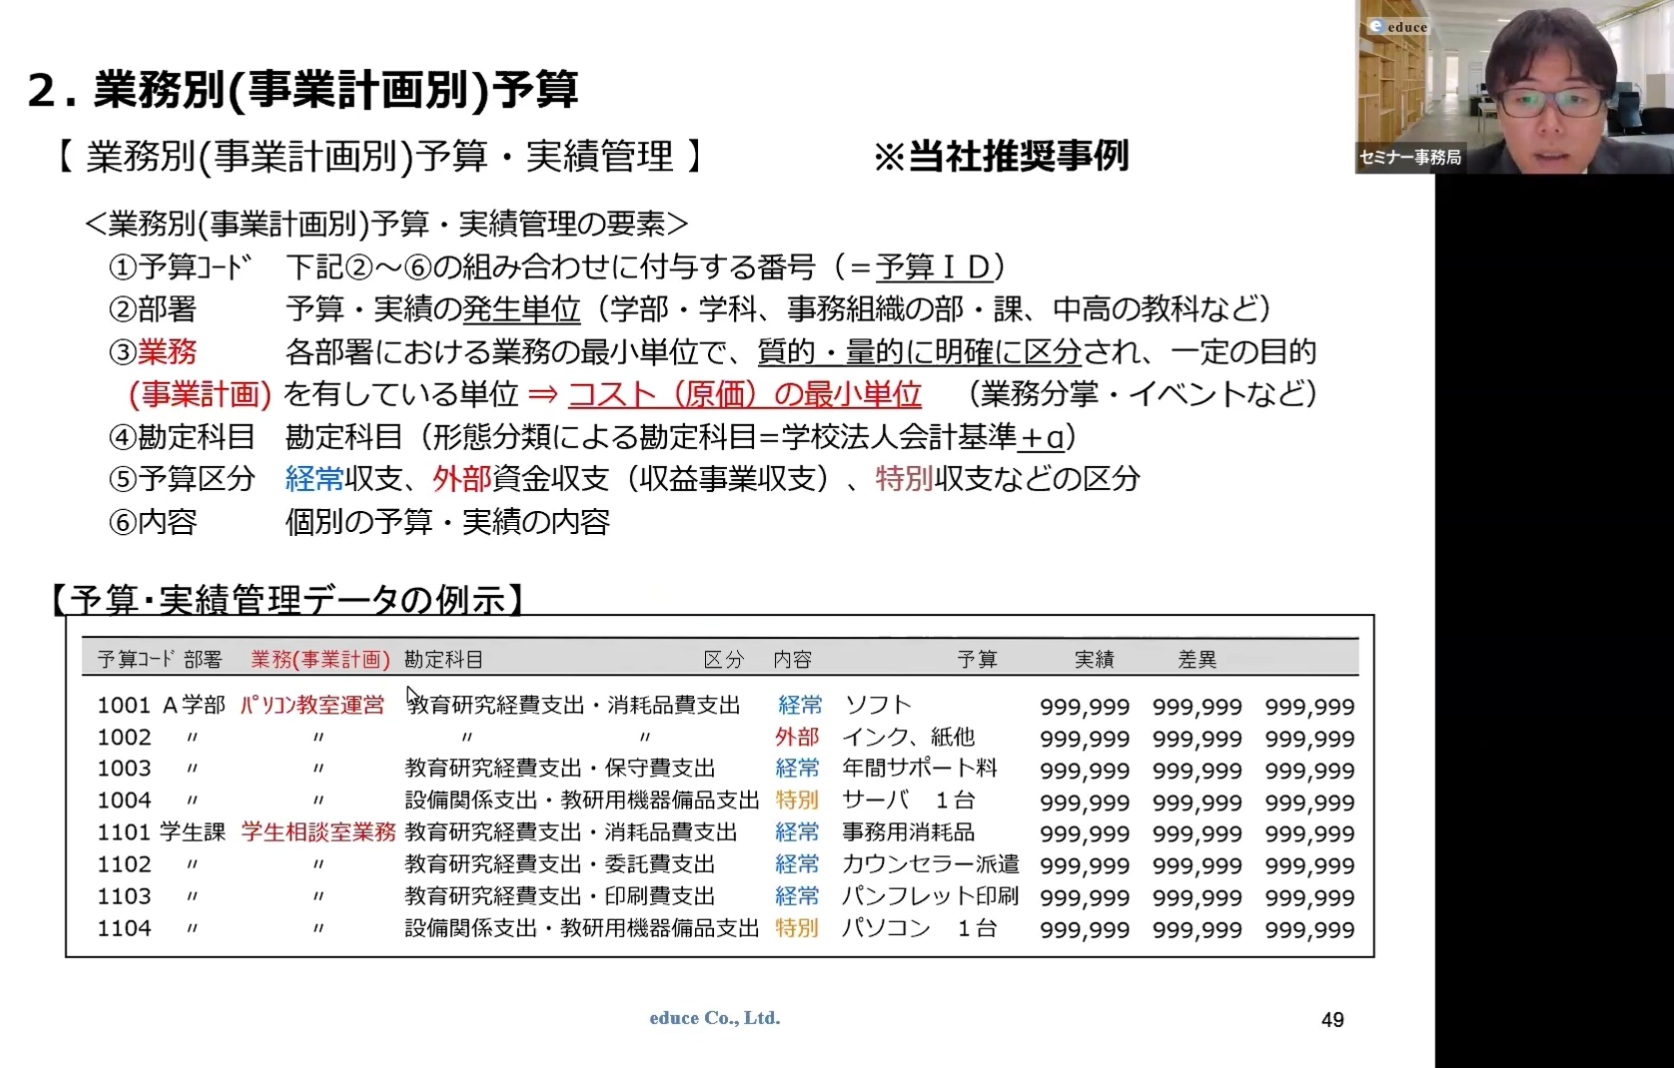Click the speaker webcam thumbnail
This screenshot has width=1674, height=1068.
[x=1514, y=87]
